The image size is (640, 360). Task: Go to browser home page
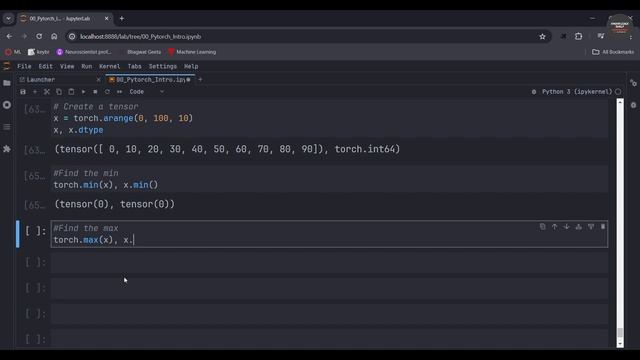tap(54, 36)
